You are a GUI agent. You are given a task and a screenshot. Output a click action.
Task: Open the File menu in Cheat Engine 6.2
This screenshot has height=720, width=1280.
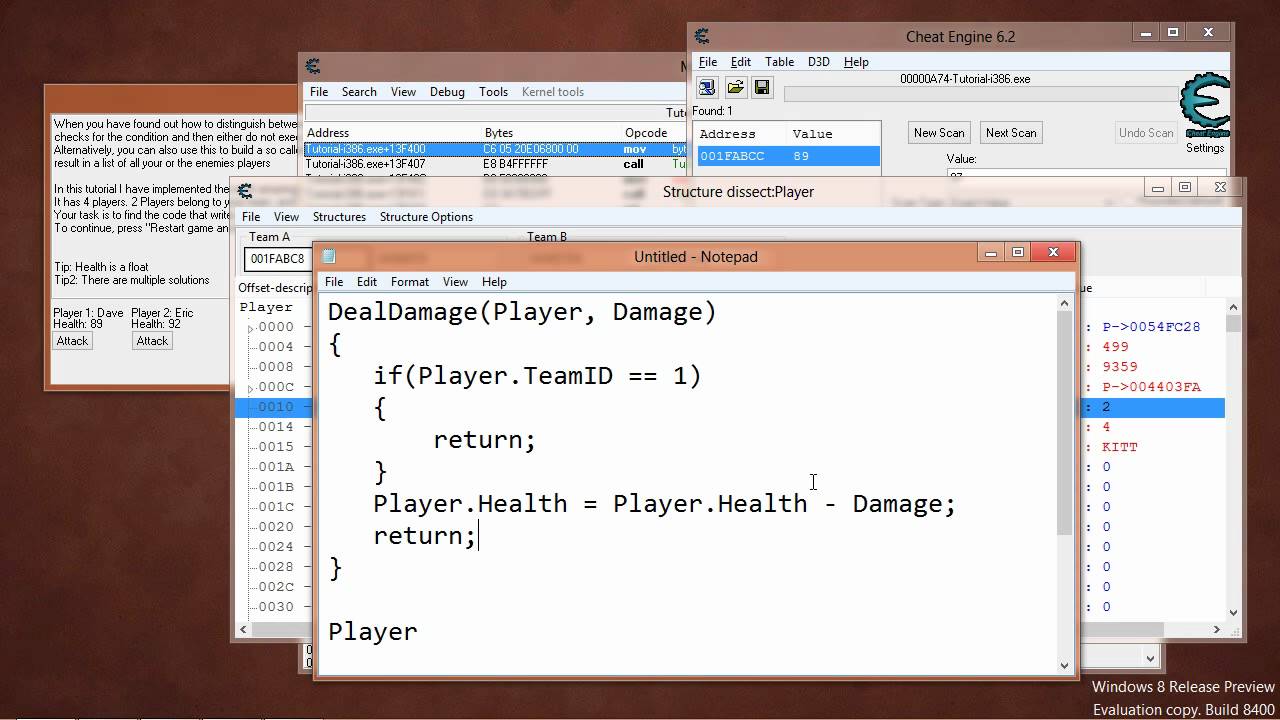coord(708,62)
